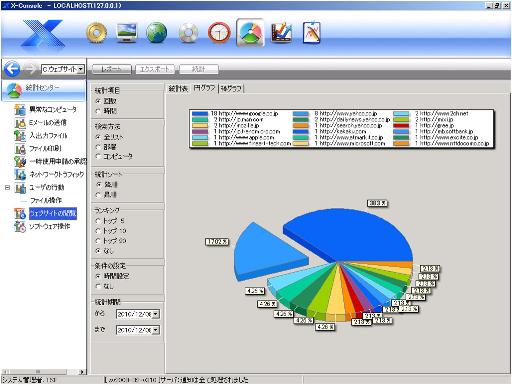512x385 pixels.
Task: Collapse the ユーザの行動 tree node
Action: 7,188
